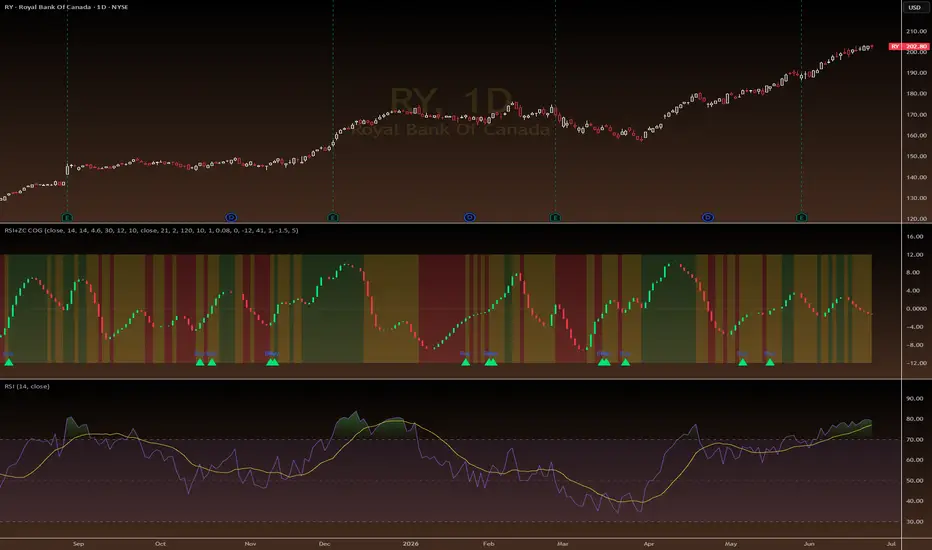932x550 pixels.
Task: Click the buy triangle in mid May
Action: (x=770, y=362)
